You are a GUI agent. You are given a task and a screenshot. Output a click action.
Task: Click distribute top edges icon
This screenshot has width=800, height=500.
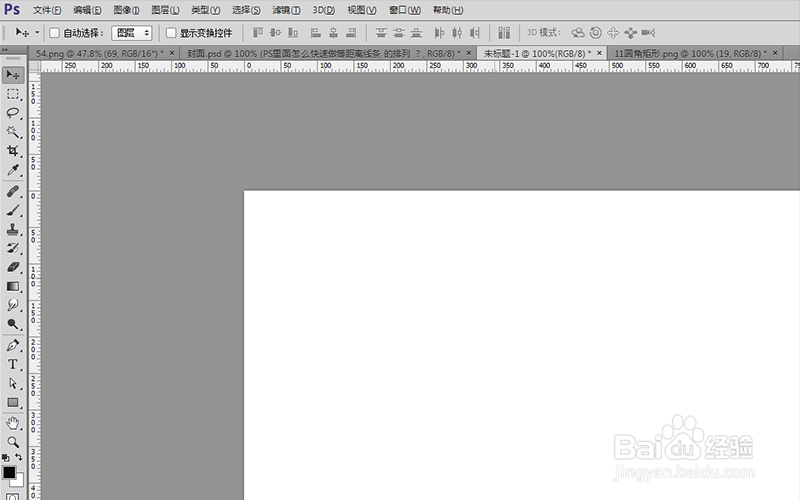tap(381, 33)
